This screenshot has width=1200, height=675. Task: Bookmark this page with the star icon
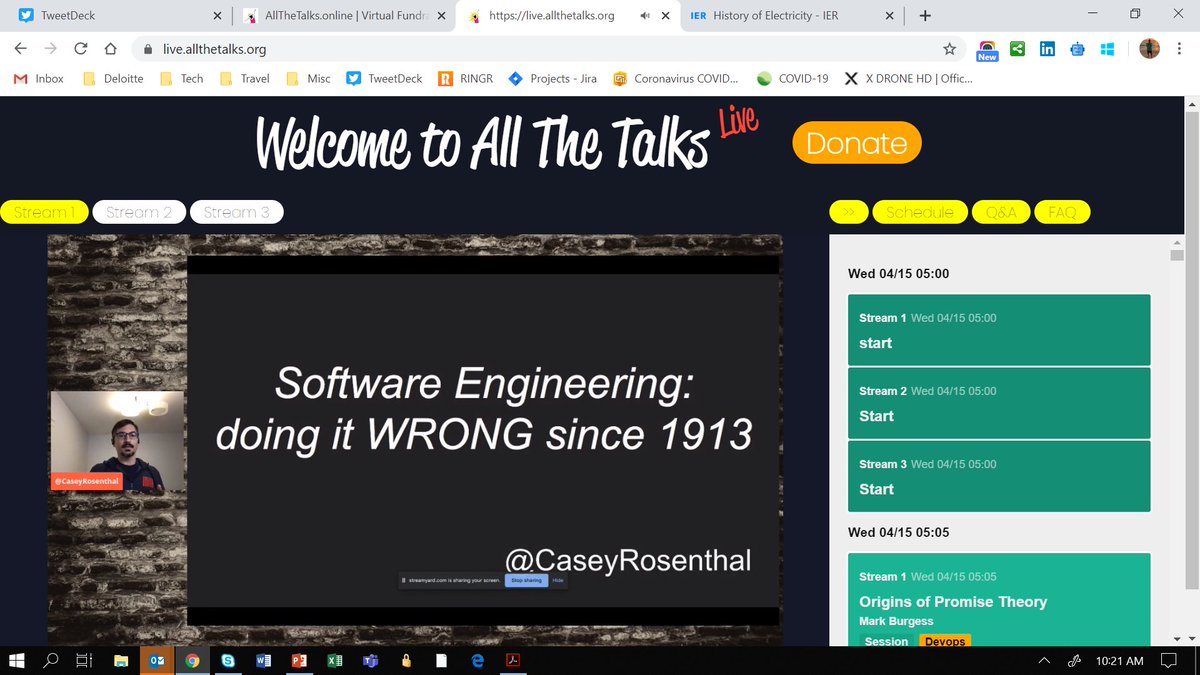(948, 49)
